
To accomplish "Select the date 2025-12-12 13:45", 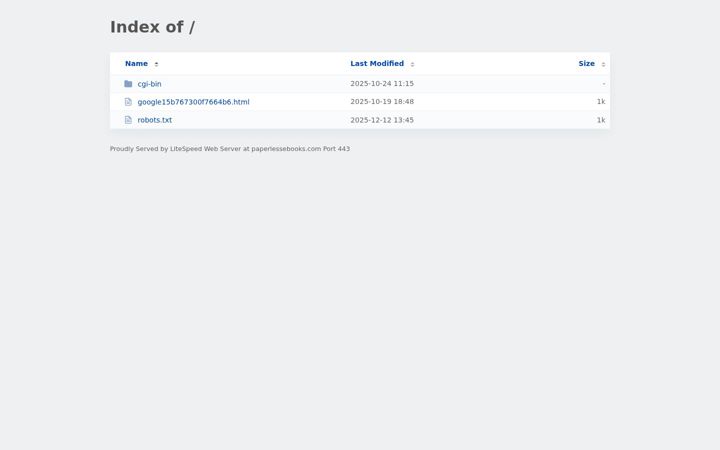I will [382, 120].
